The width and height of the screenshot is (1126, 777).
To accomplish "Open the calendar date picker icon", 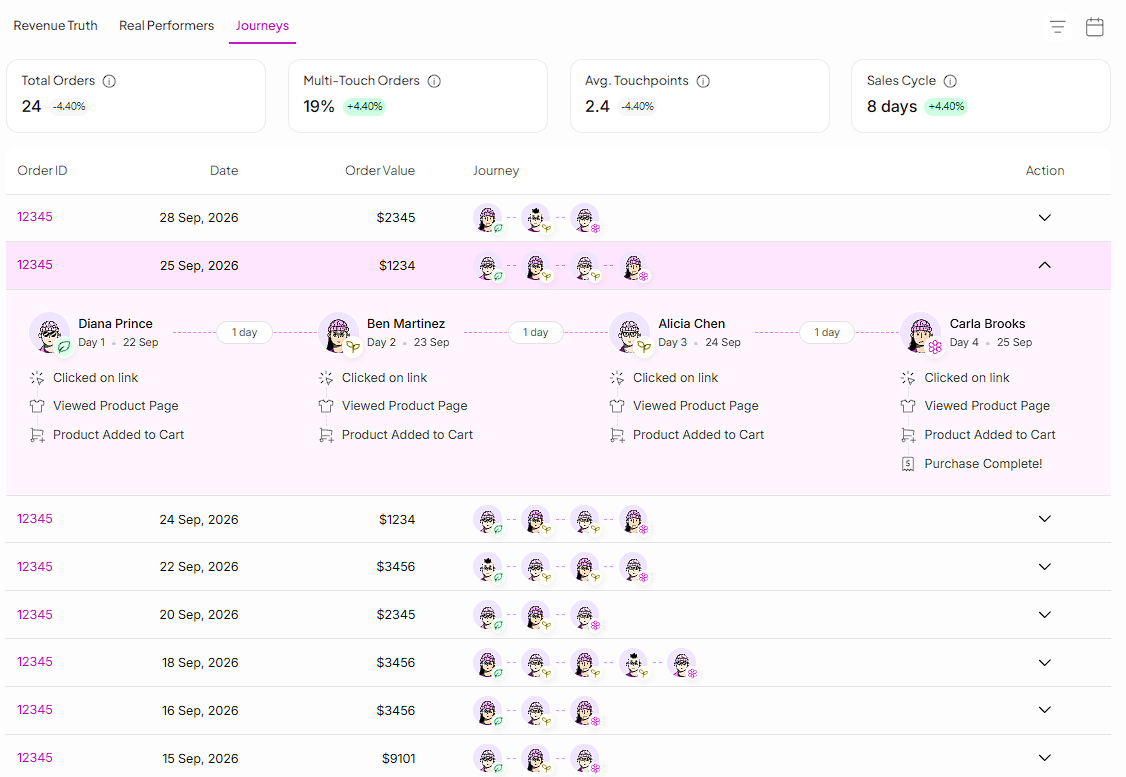I will pyautogui.click(x=1094, y=27).
